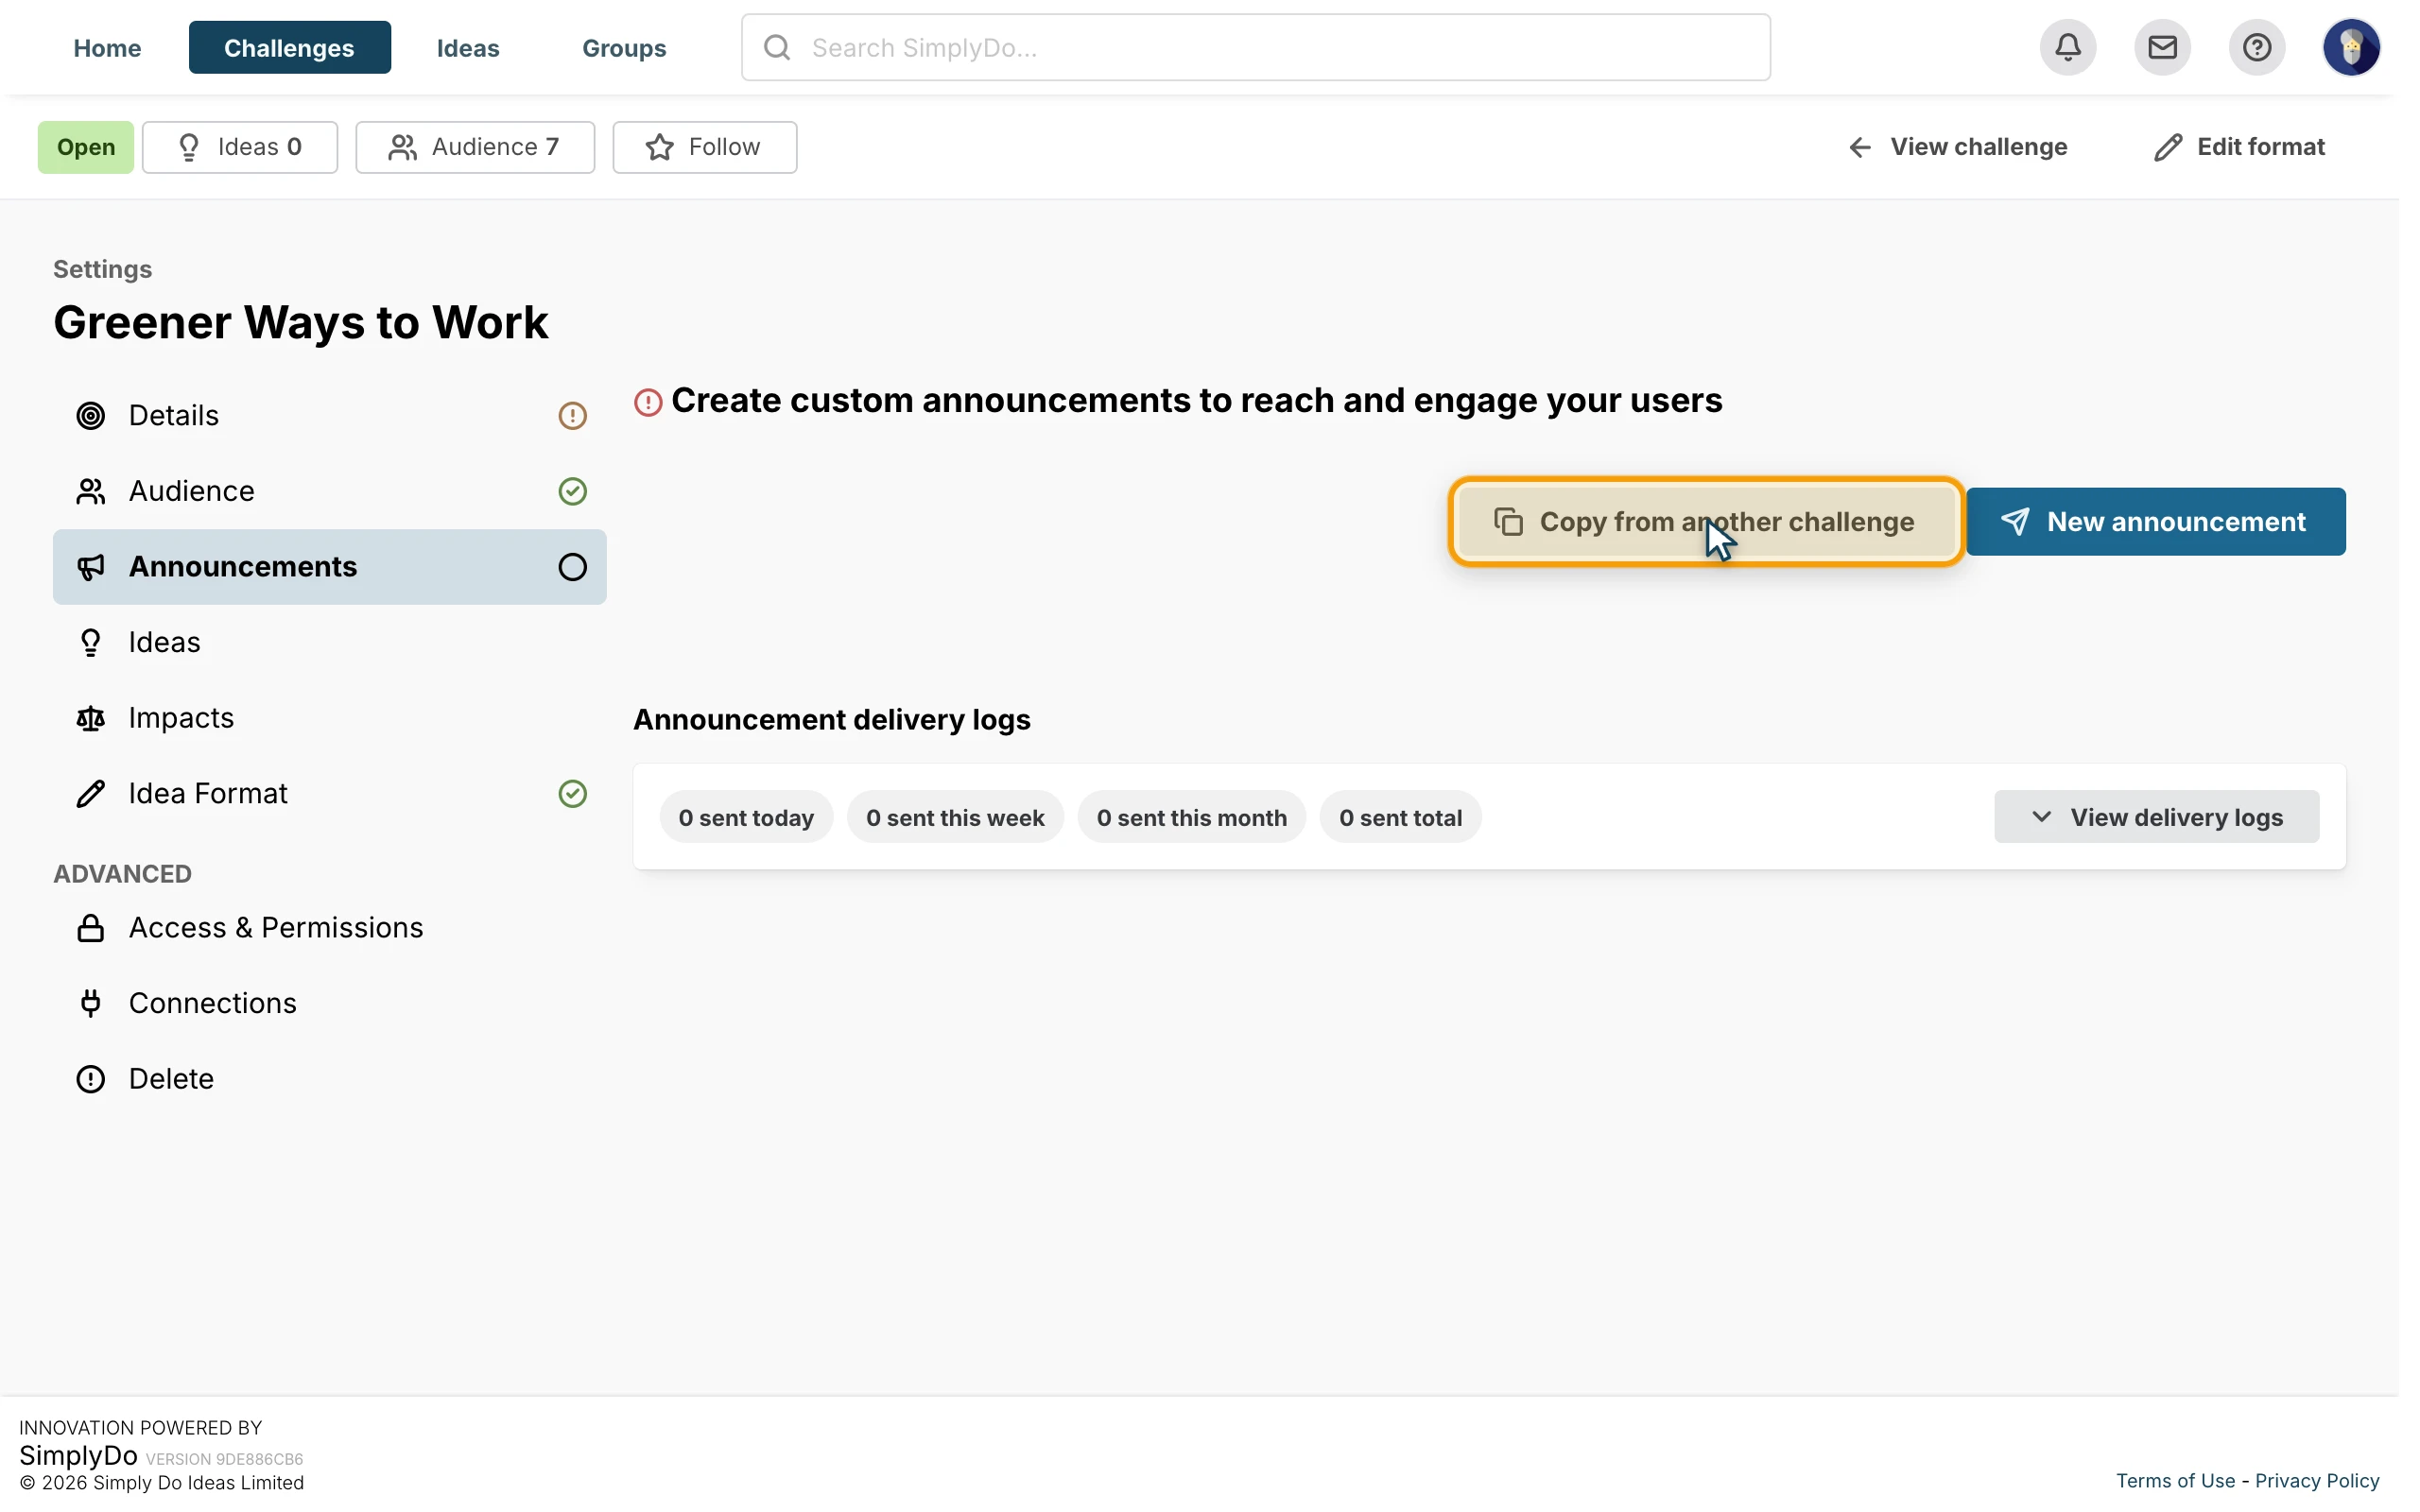This screenshot has height=1512, width=2420.
Task: Expand View delivery logs
Action: (x=2156, y=817)
